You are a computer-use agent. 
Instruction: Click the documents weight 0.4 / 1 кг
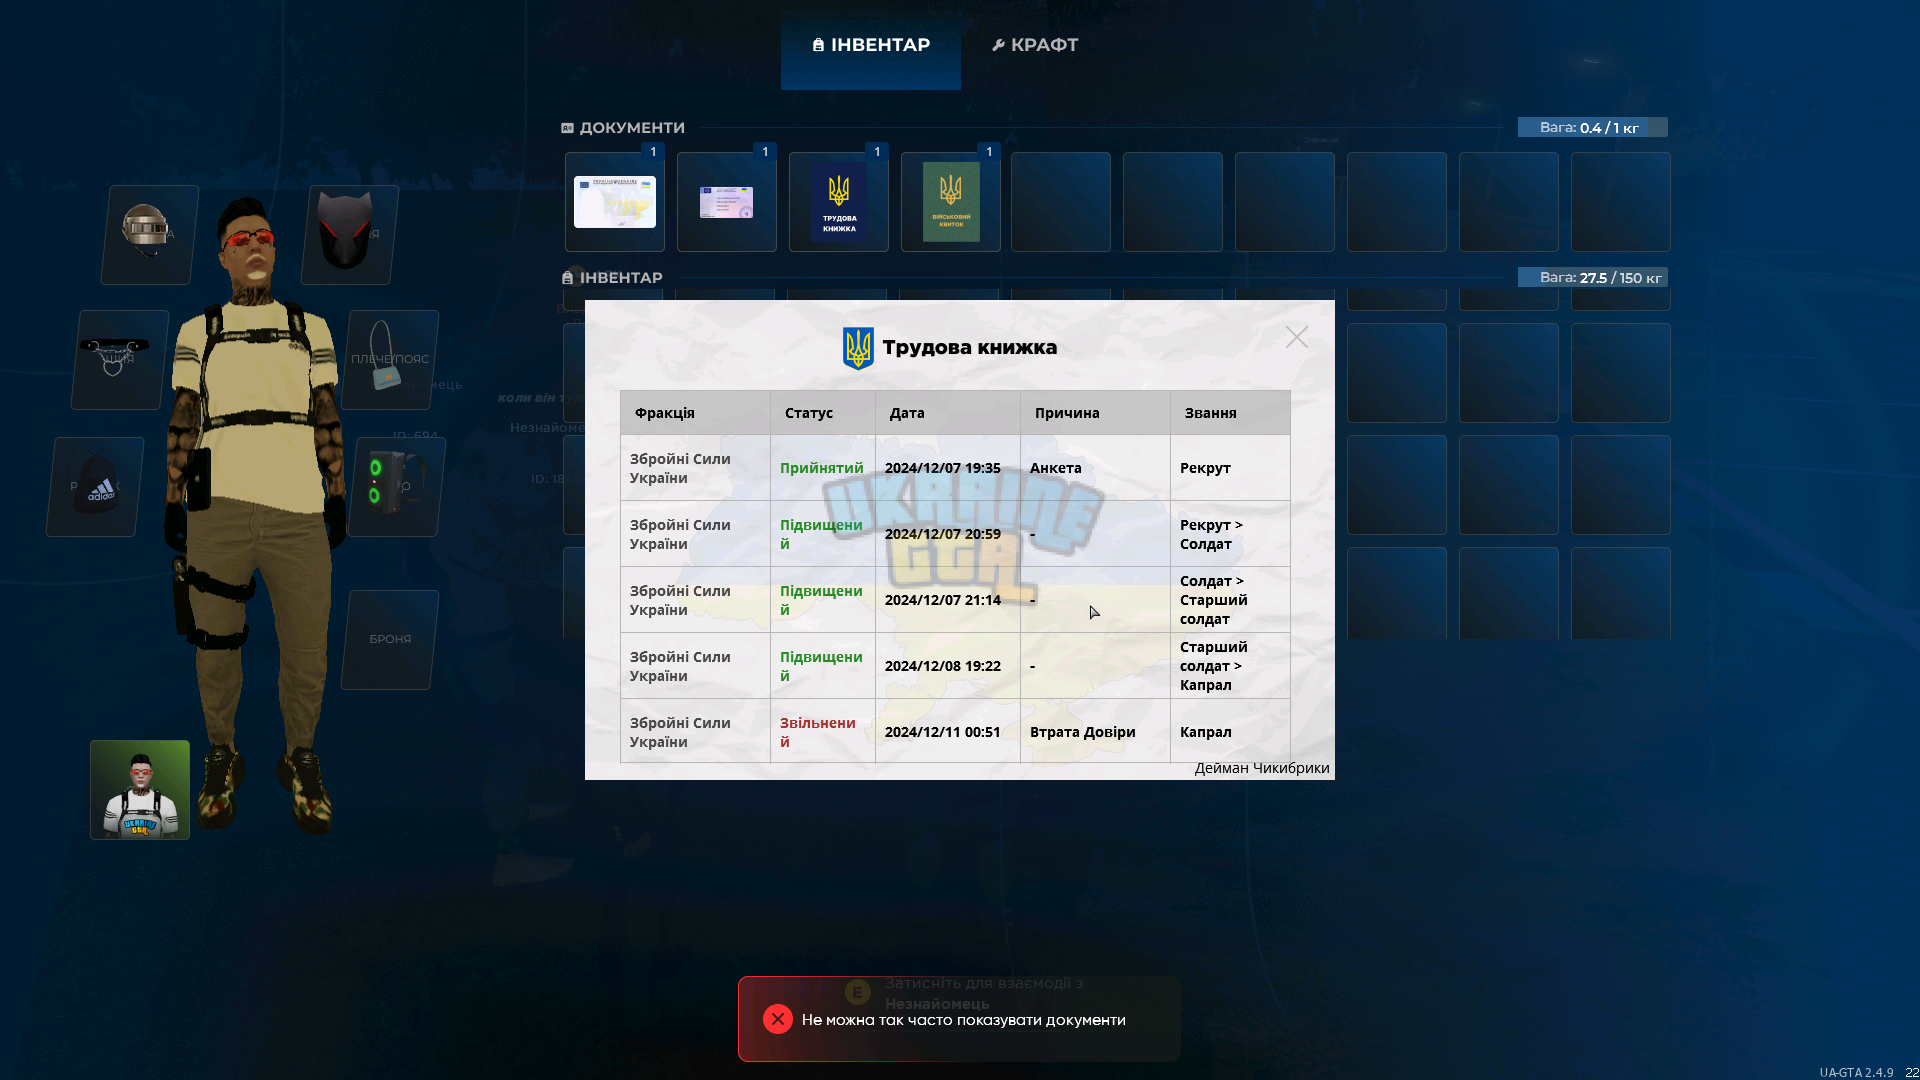(1592, 127)
